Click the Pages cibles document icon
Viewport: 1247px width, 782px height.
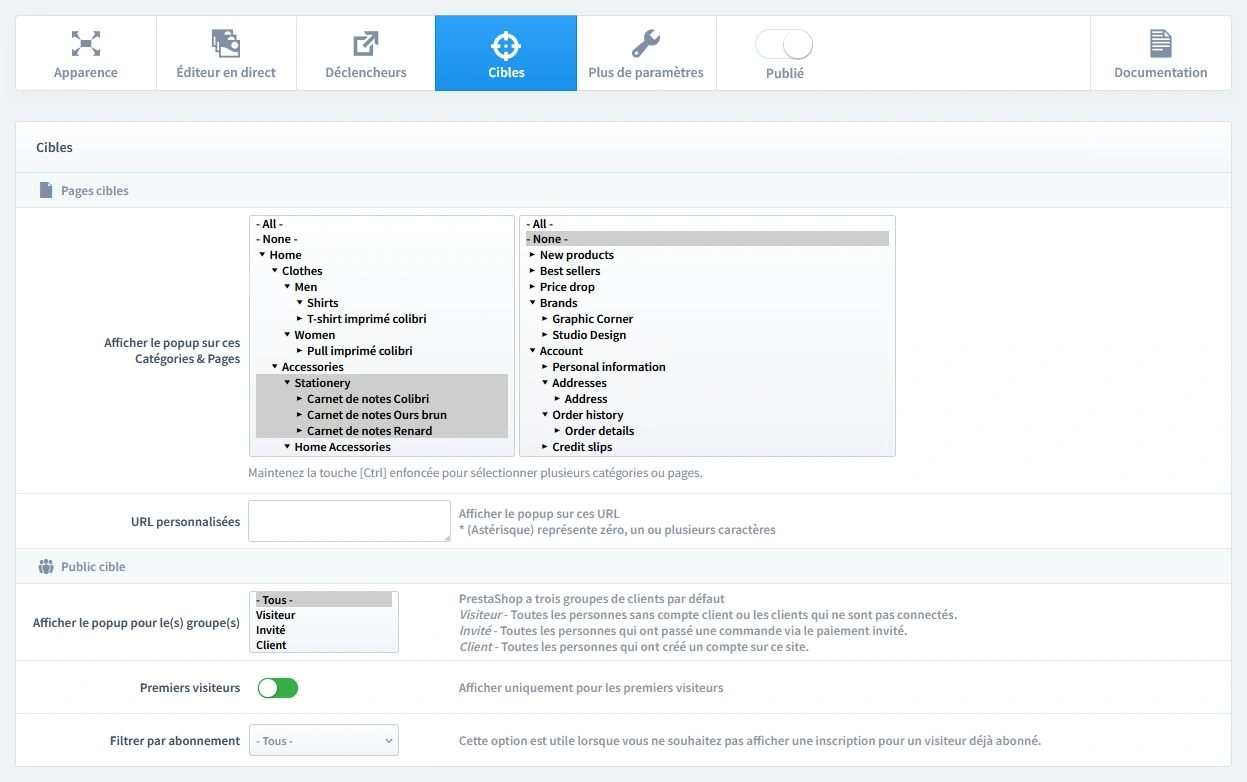click(x=45, y=191)
